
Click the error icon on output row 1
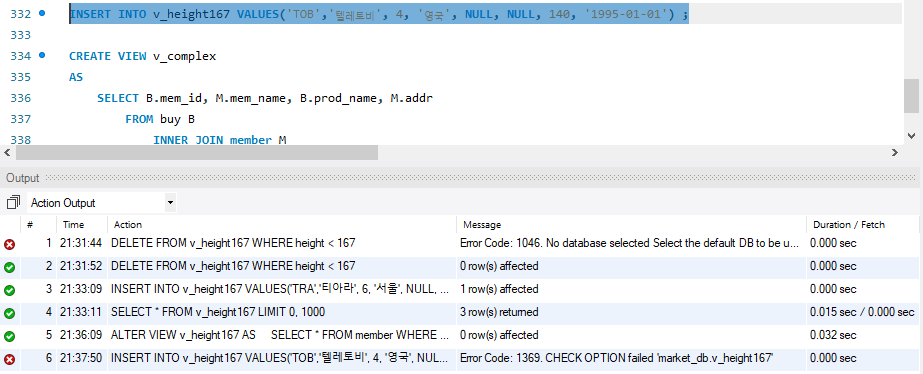(9, 244)
